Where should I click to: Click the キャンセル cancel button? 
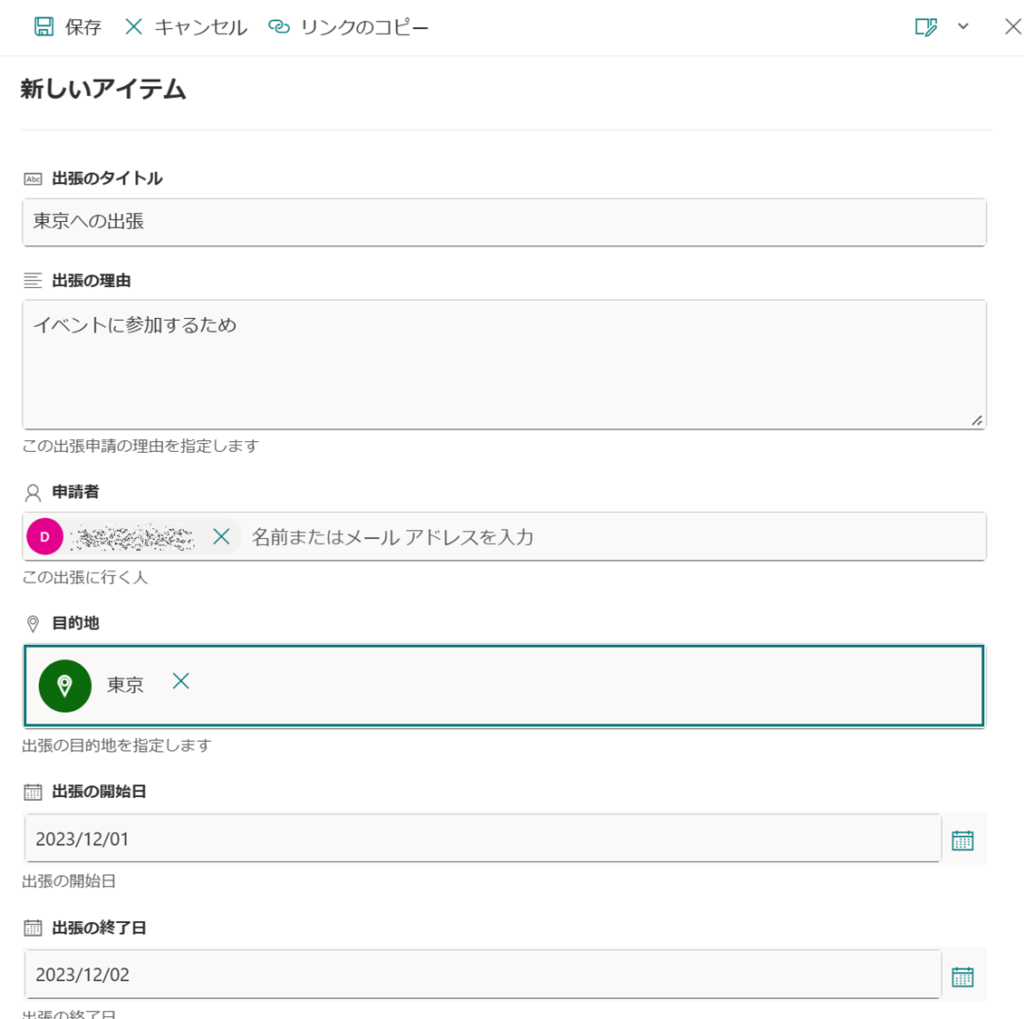(x=186, y=27)
